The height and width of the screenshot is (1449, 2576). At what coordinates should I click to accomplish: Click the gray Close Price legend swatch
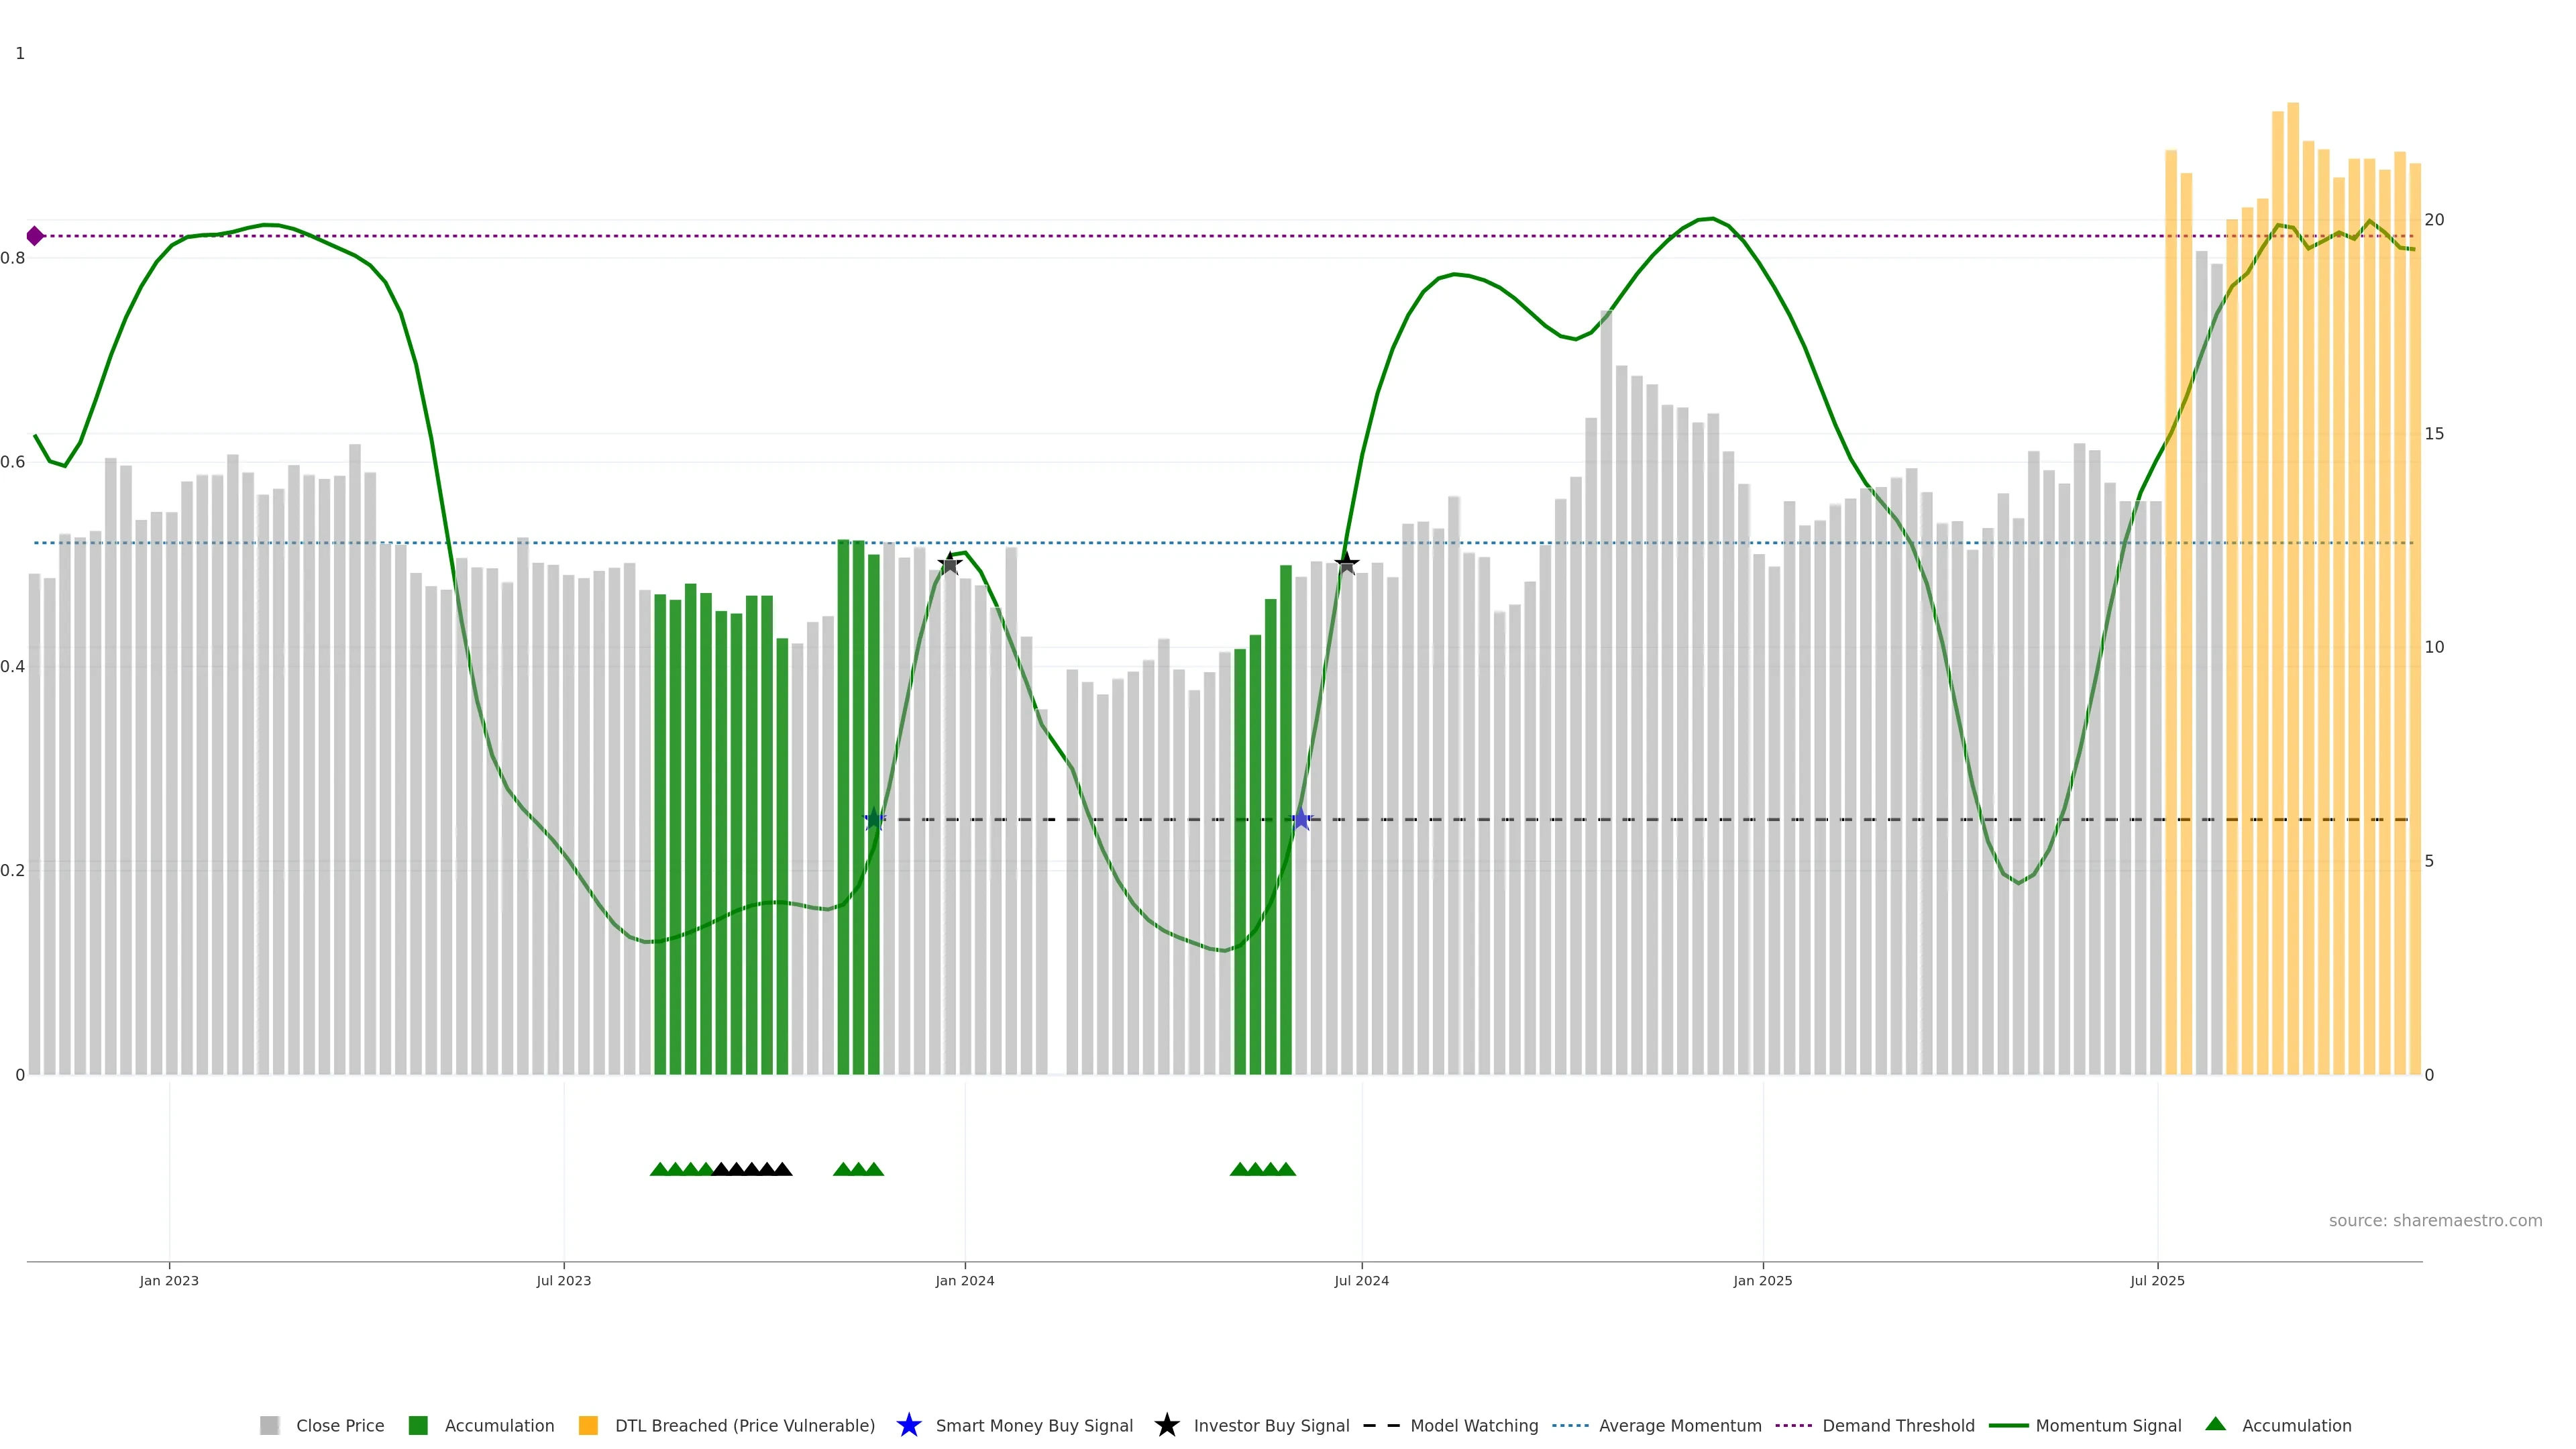coord(269,1425)
